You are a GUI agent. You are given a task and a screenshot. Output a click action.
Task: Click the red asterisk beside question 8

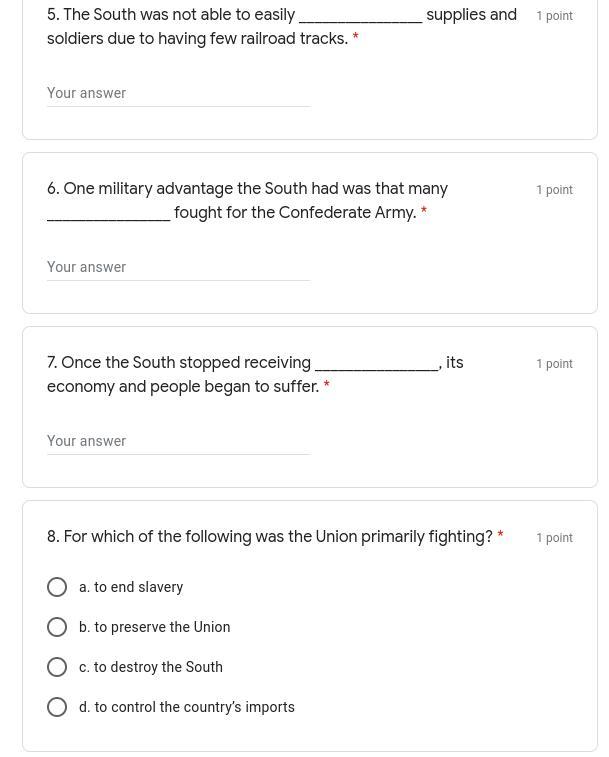tap(500, 537)
